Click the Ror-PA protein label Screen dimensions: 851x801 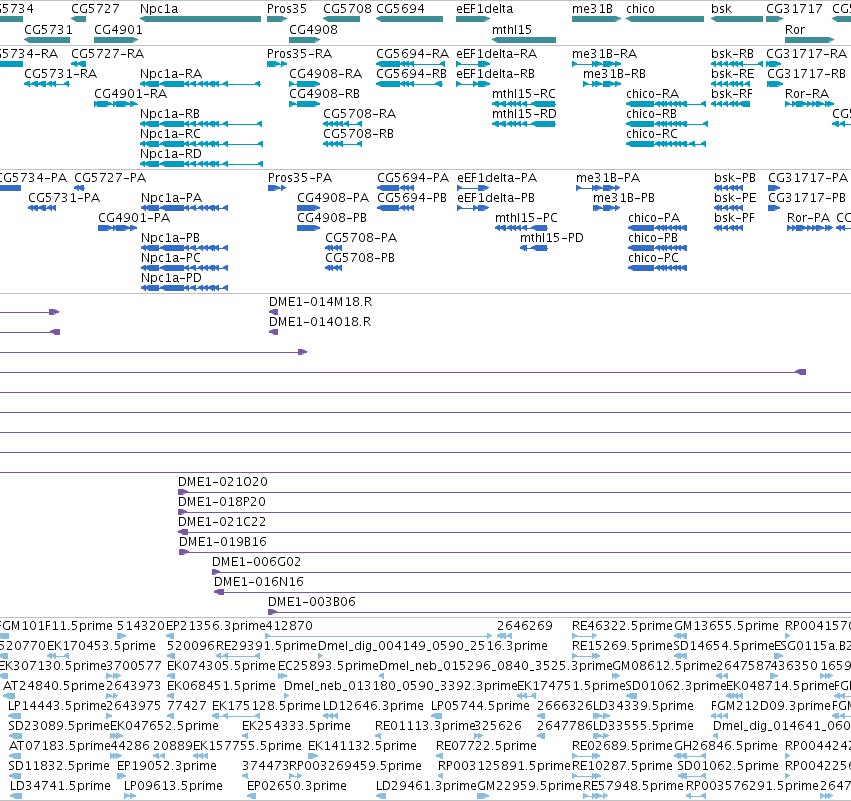(x=809, y=218)
